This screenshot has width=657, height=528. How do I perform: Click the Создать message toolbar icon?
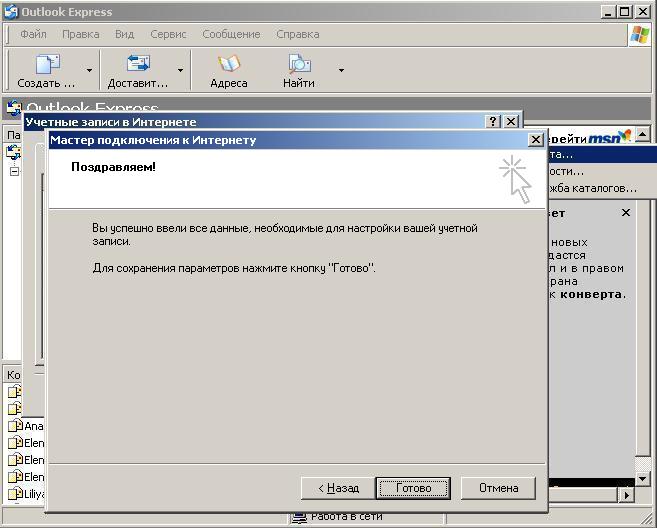click(47, 70)
